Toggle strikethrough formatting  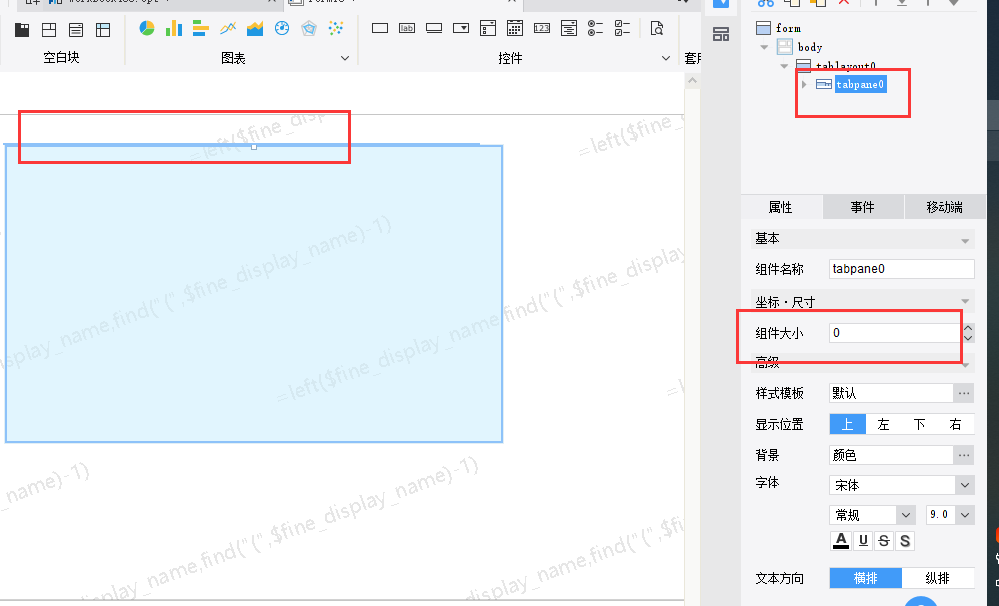point(884,540)
